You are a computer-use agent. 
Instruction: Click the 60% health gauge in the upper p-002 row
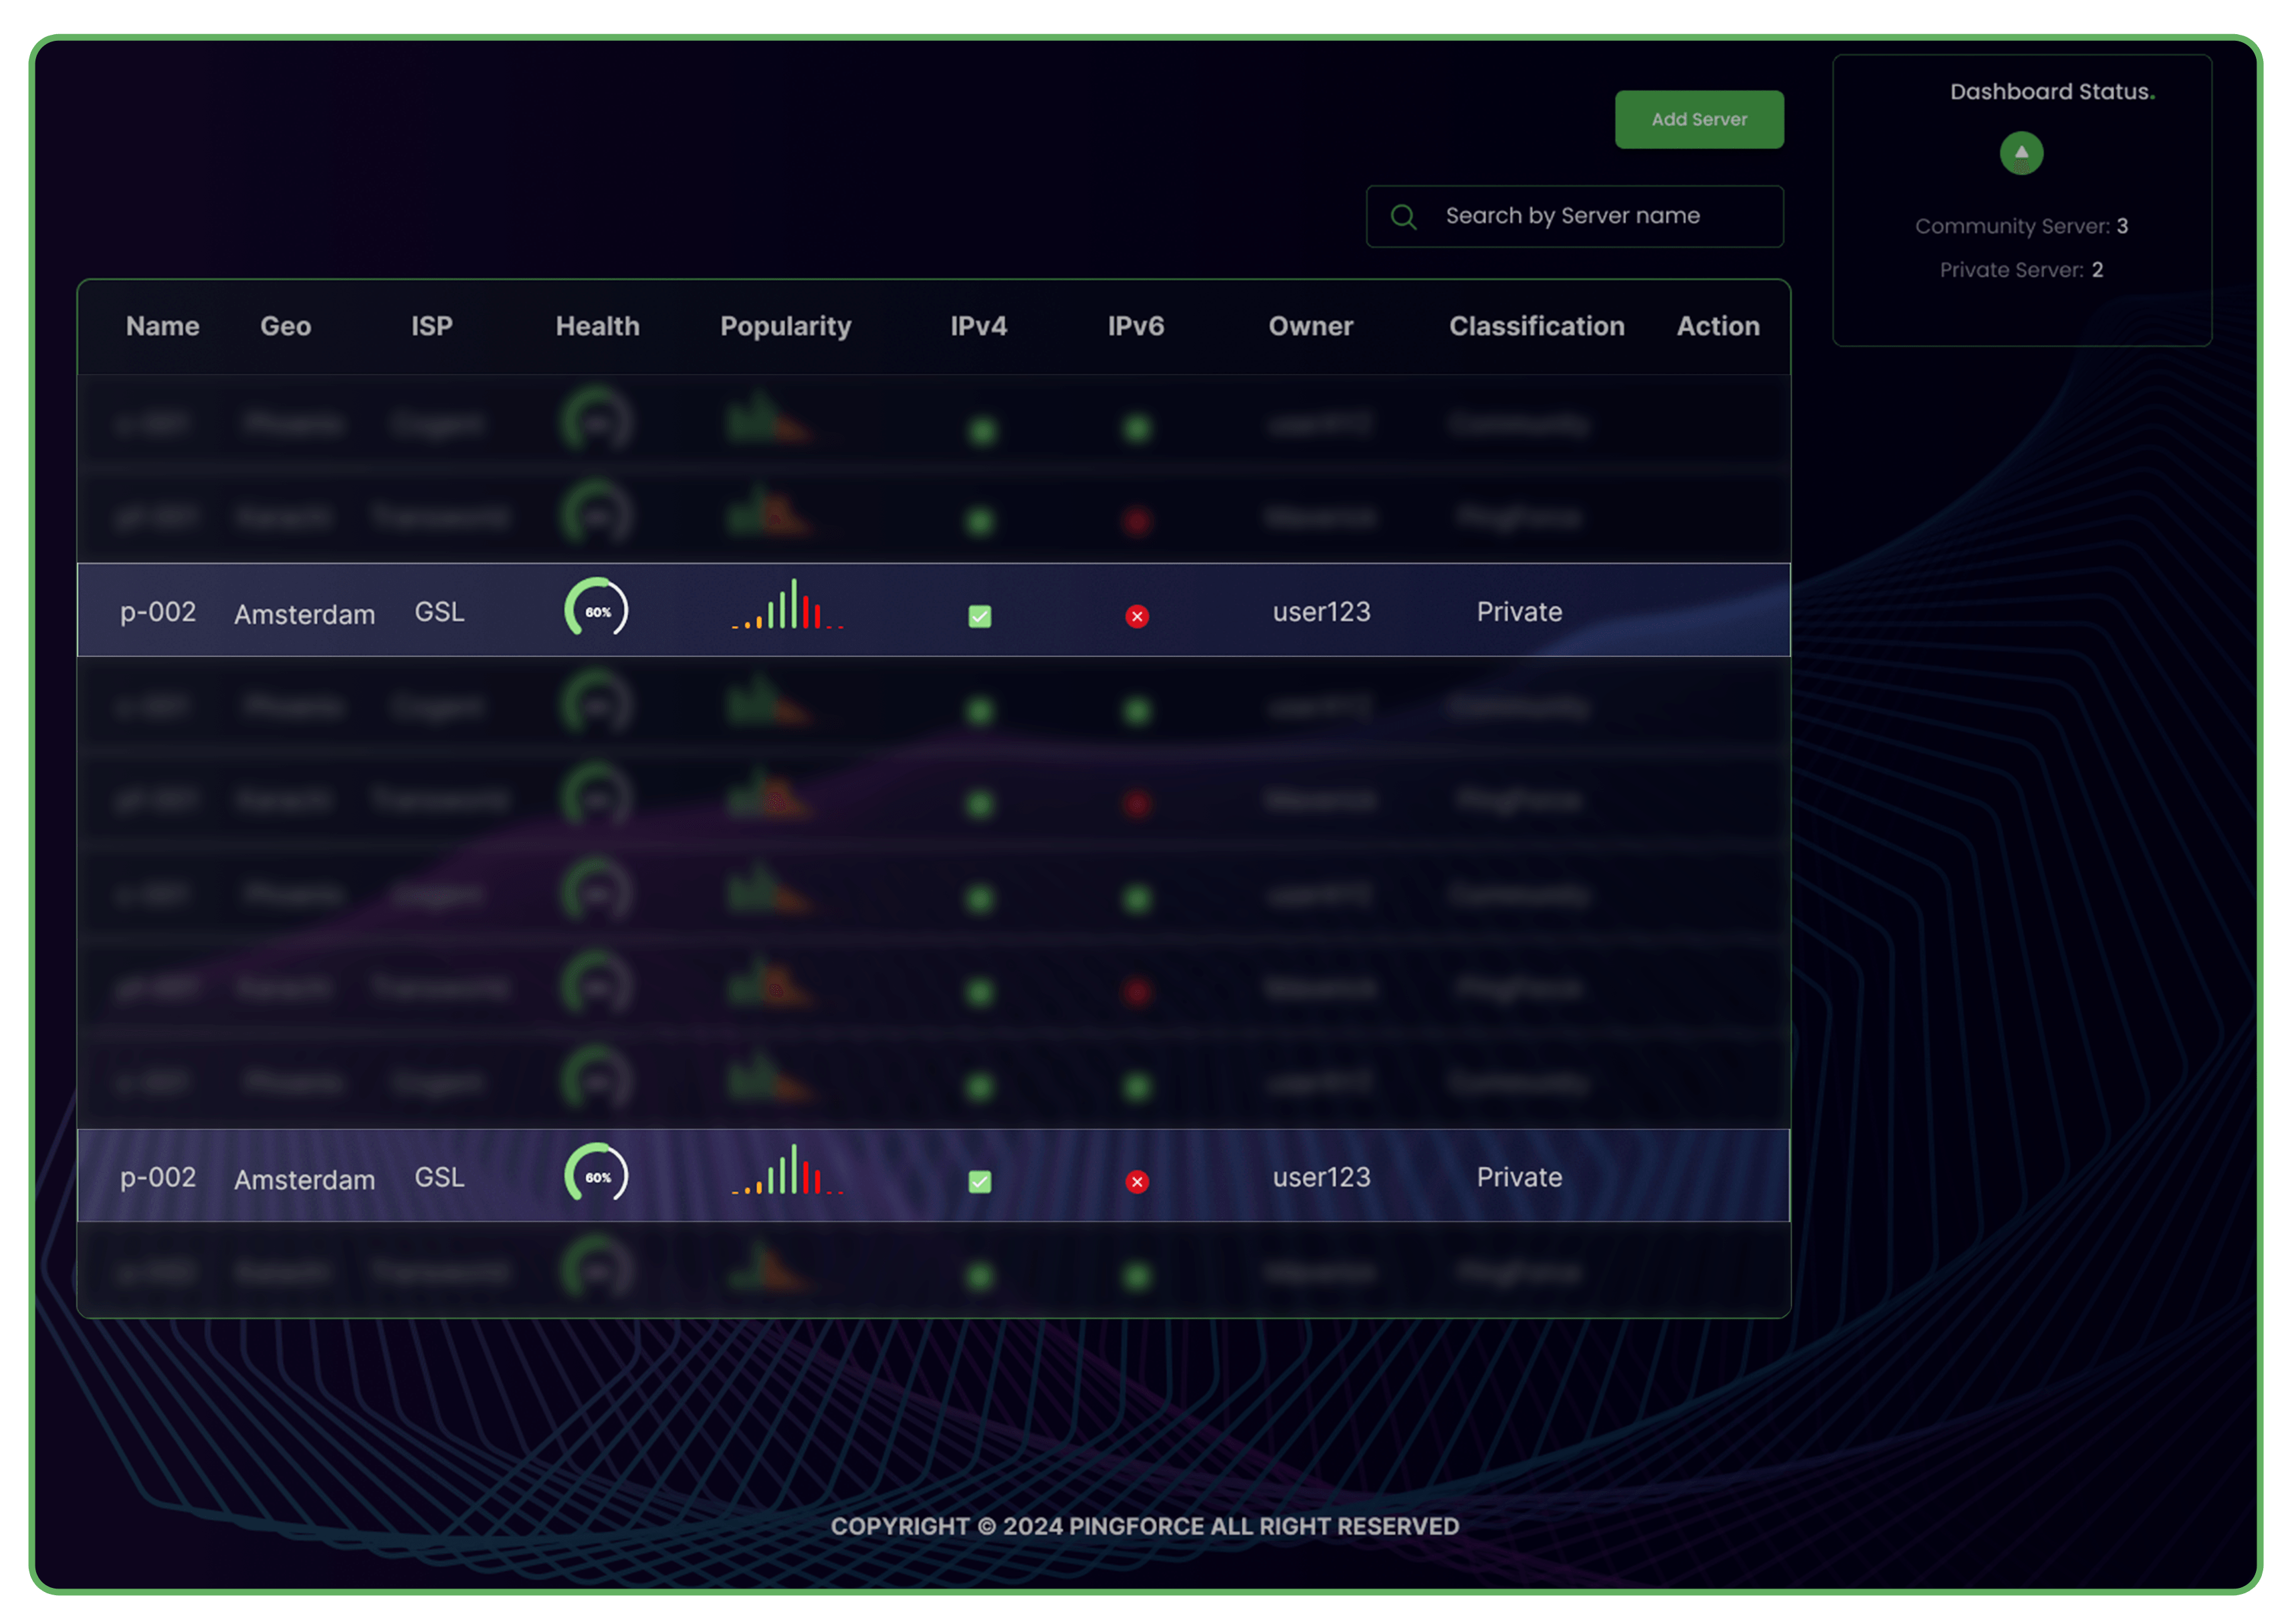click(x=596, y=609)
